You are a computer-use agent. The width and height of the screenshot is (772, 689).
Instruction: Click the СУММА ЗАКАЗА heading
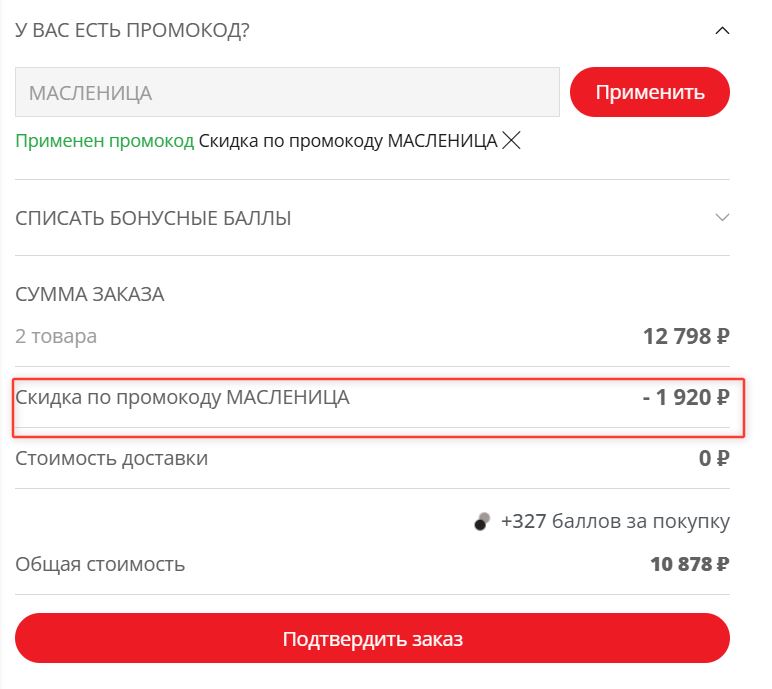[90, 294]
